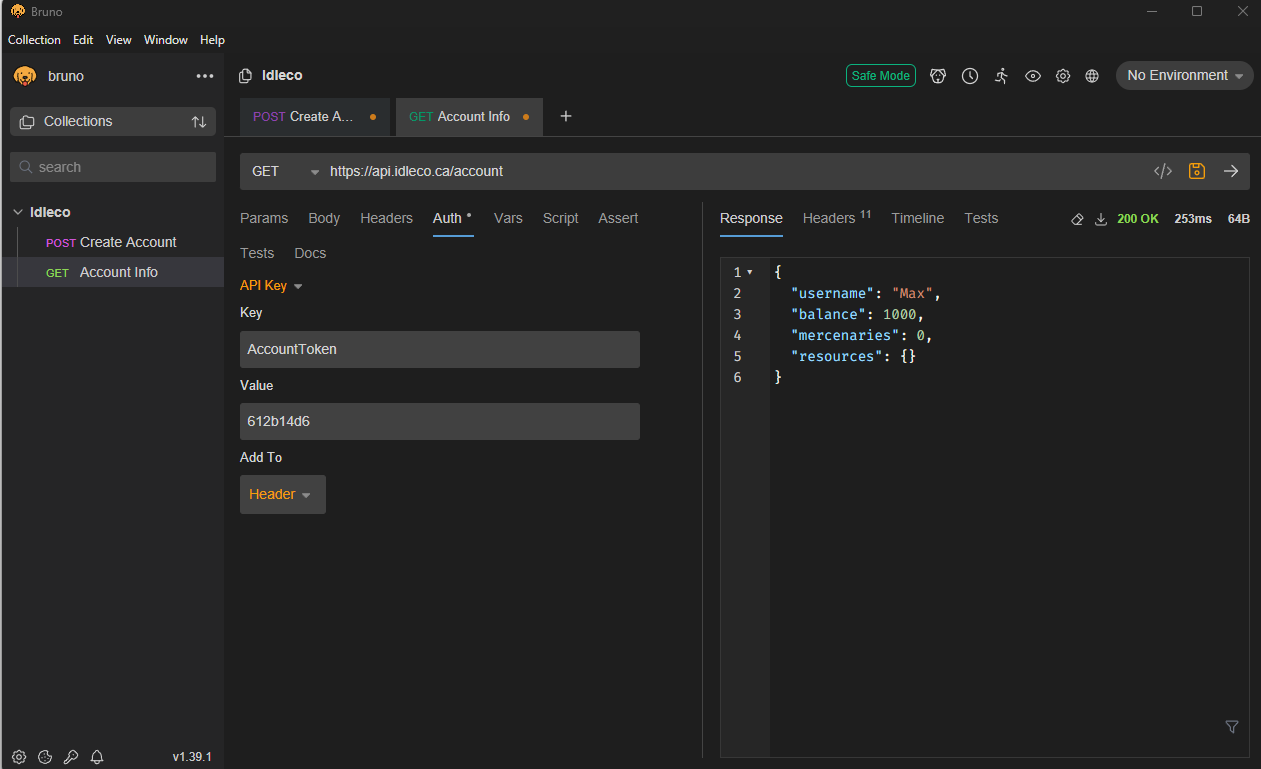The width and height of the screenshot is (1261, 769).
Task: Open the Timeline response tab
Action: tap(917, 218)
